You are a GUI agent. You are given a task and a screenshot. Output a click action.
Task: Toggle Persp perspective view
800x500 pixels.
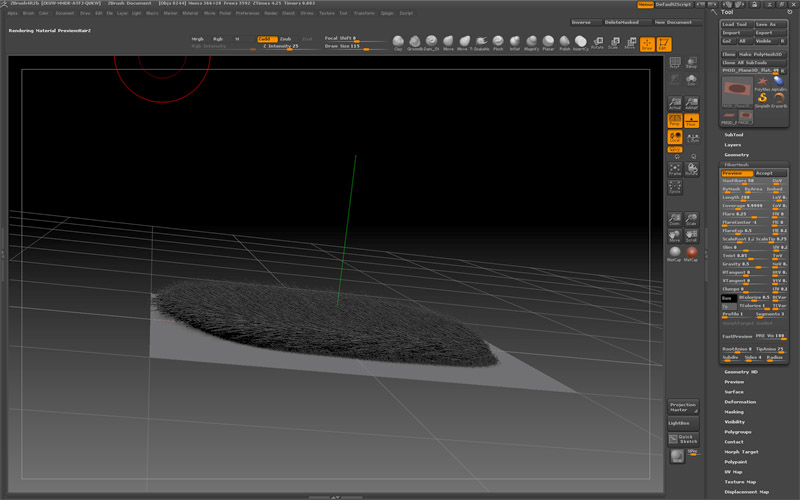tap(675, 120)
